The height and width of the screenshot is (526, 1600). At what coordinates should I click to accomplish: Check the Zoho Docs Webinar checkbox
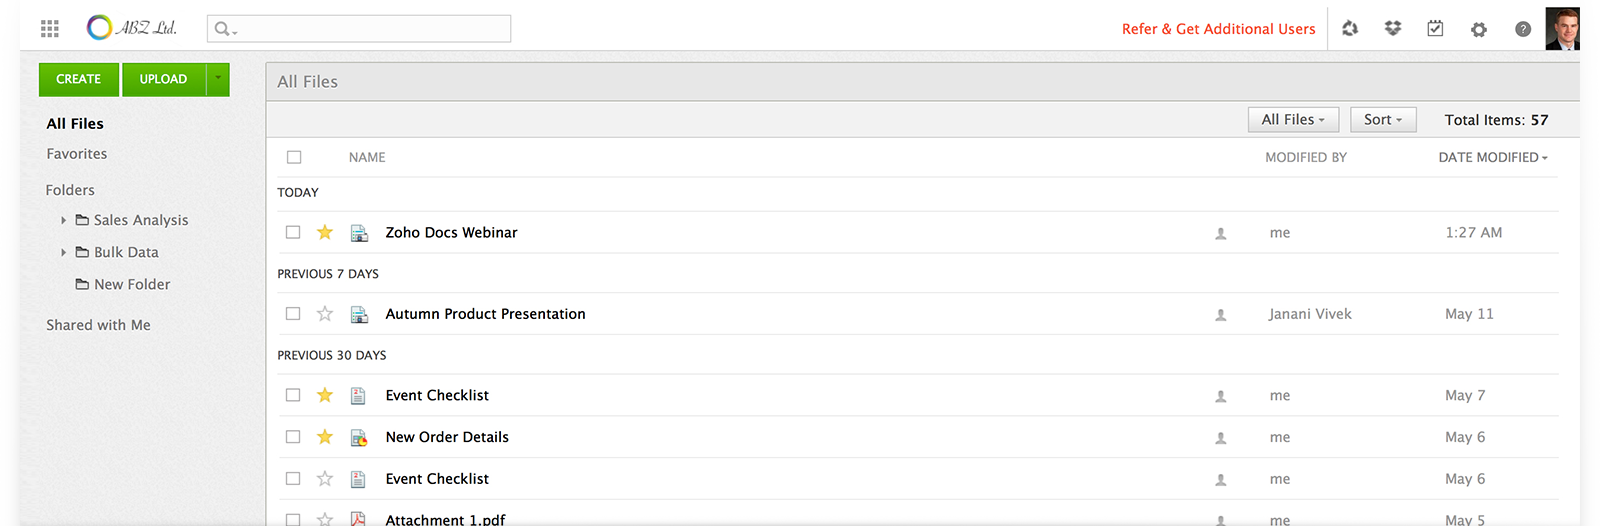point(293,232)
